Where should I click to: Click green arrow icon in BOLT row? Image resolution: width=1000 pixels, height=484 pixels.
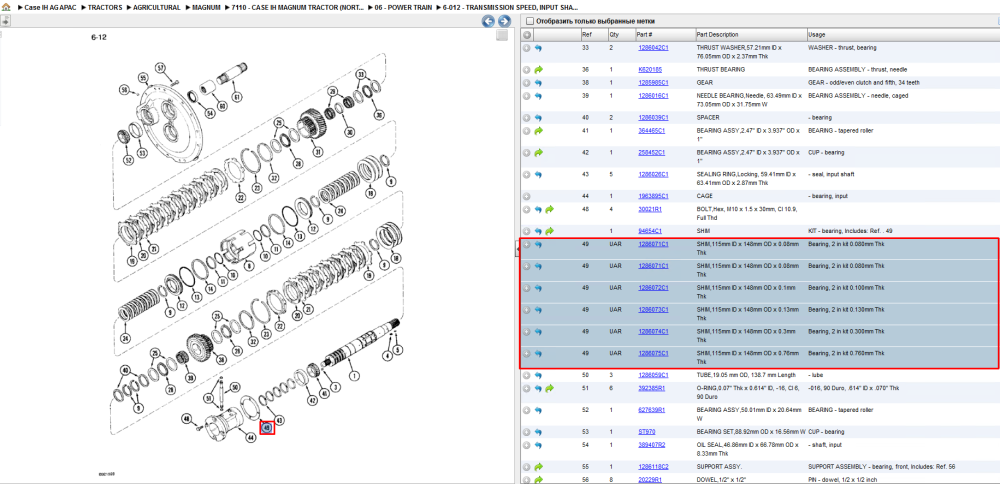tap(549, 209)
